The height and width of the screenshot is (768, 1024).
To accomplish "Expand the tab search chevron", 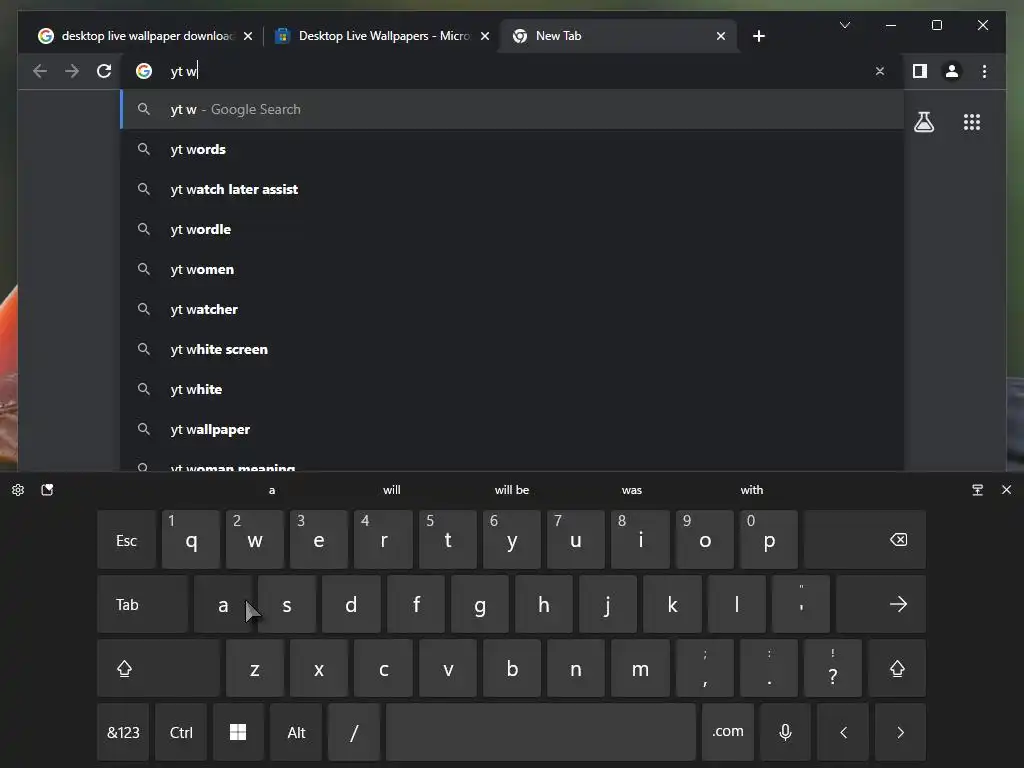I will pos(844,25).
